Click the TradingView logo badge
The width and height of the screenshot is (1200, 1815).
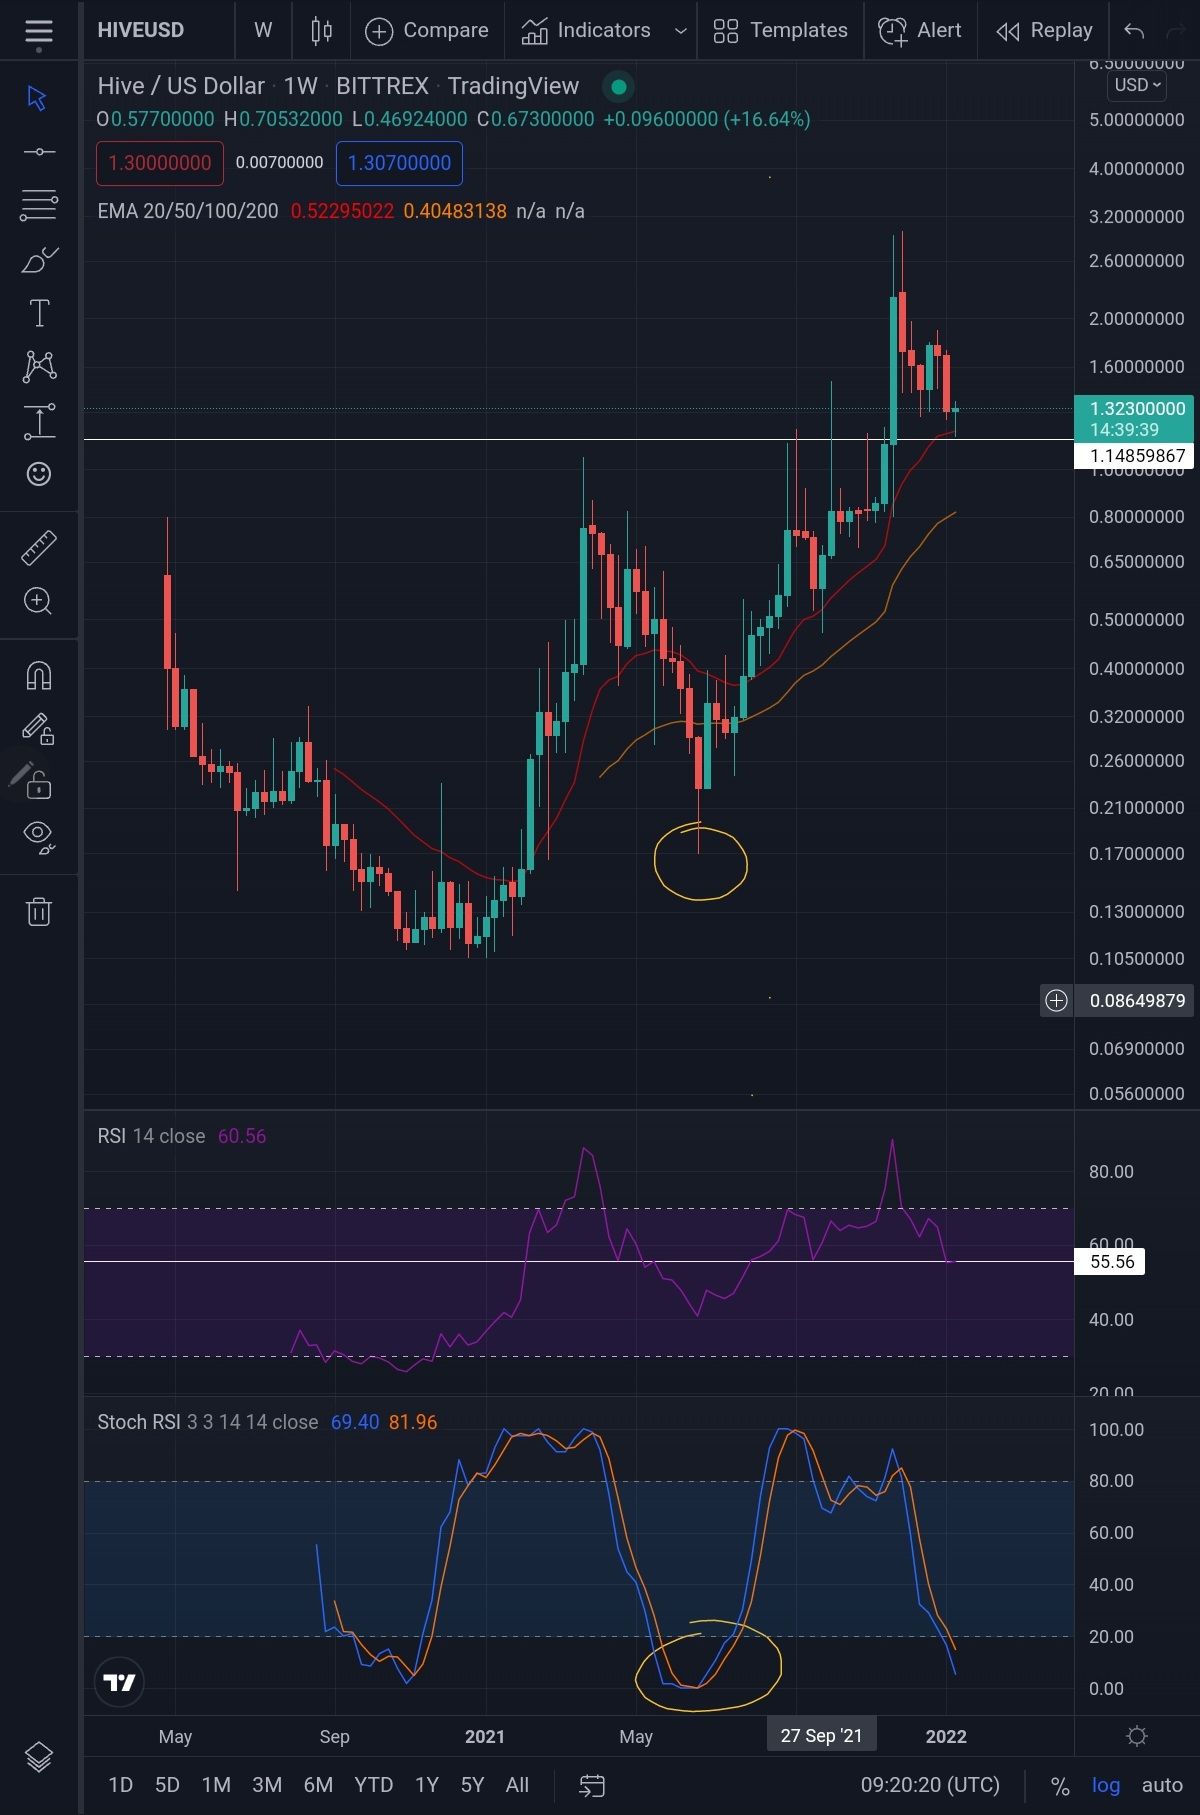click(x=119, y=1683)
